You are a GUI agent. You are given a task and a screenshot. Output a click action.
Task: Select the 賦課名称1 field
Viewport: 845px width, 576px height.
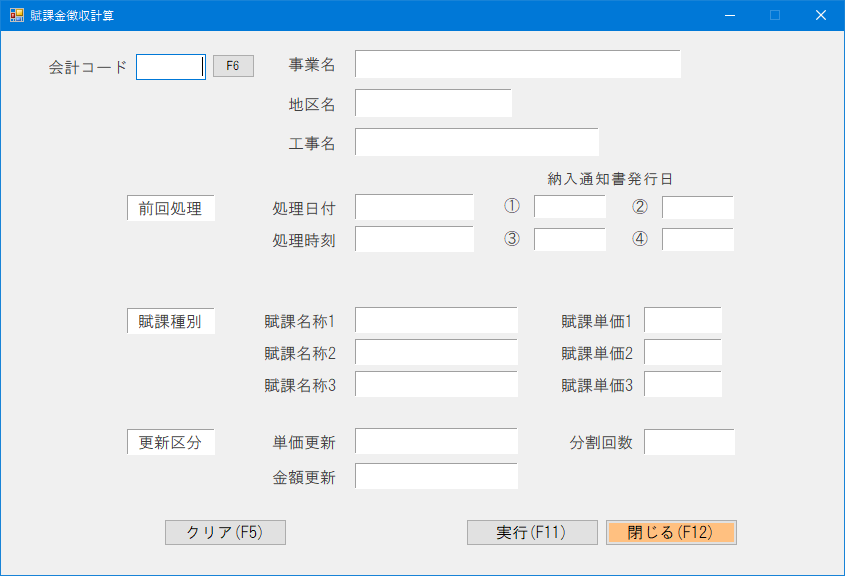click(x=435, y=320)
